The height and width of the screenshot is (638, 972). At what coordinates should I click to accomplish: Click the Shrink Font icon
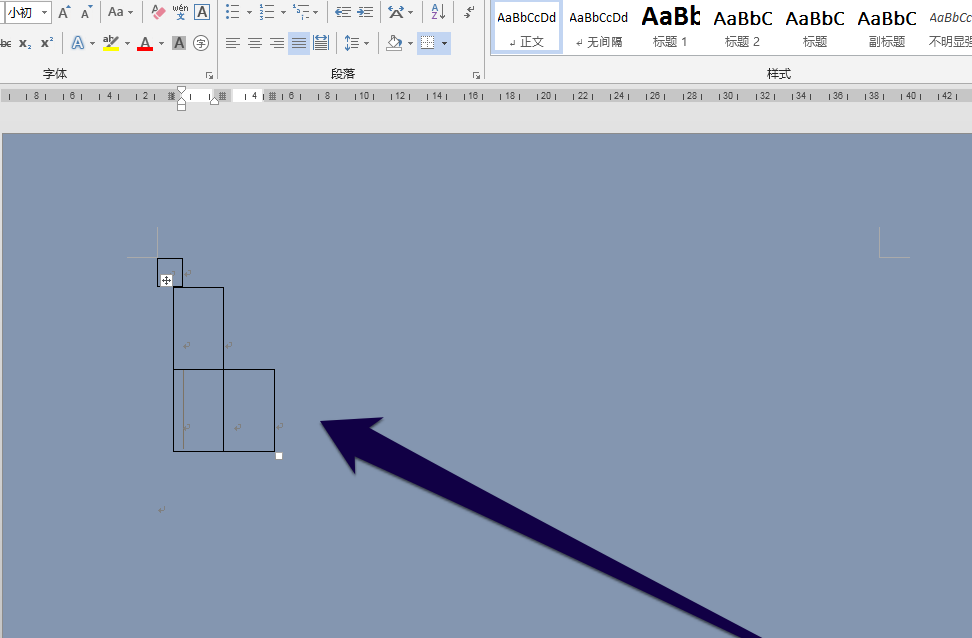tap(86, 12)
